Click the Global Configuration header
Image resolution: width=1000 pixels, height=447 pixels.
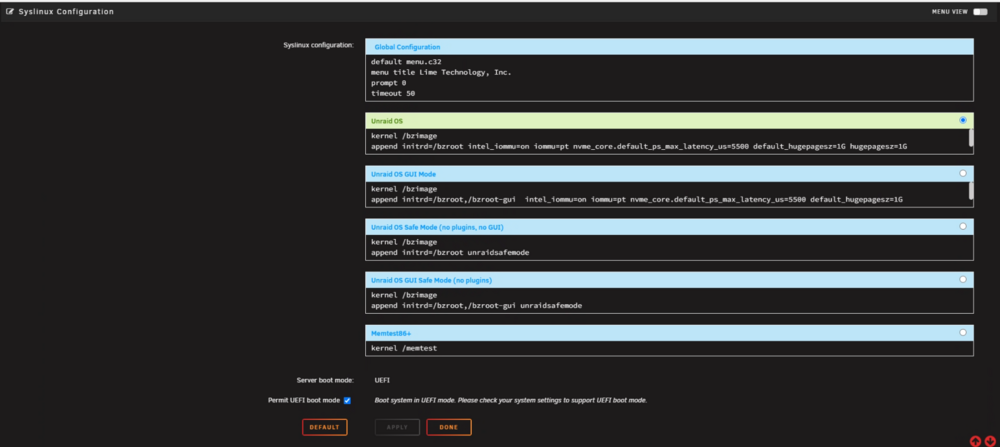(x=669, y=47)
